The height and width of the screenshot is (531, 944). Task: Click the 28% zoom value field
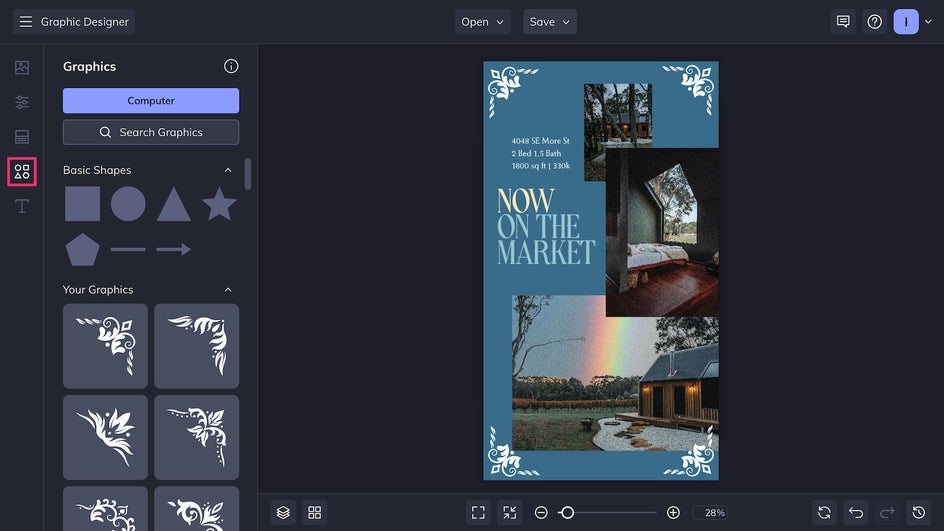click(x=711, y=512)
